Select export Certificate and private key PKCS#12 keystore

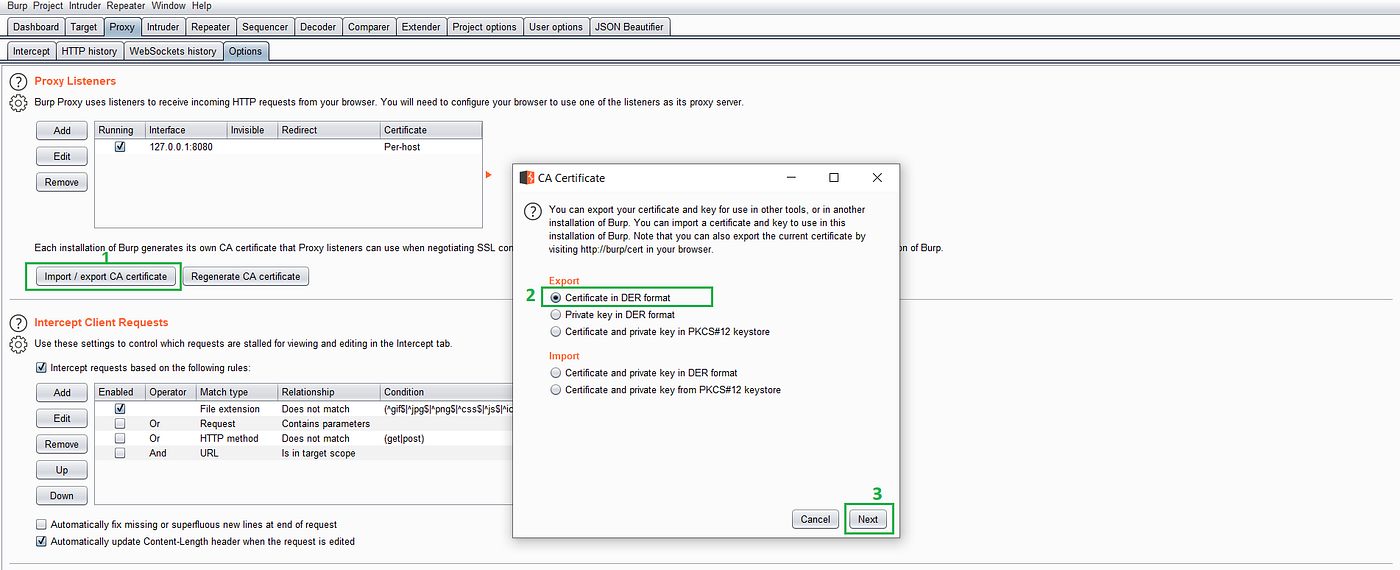click(x=556, y=331)
